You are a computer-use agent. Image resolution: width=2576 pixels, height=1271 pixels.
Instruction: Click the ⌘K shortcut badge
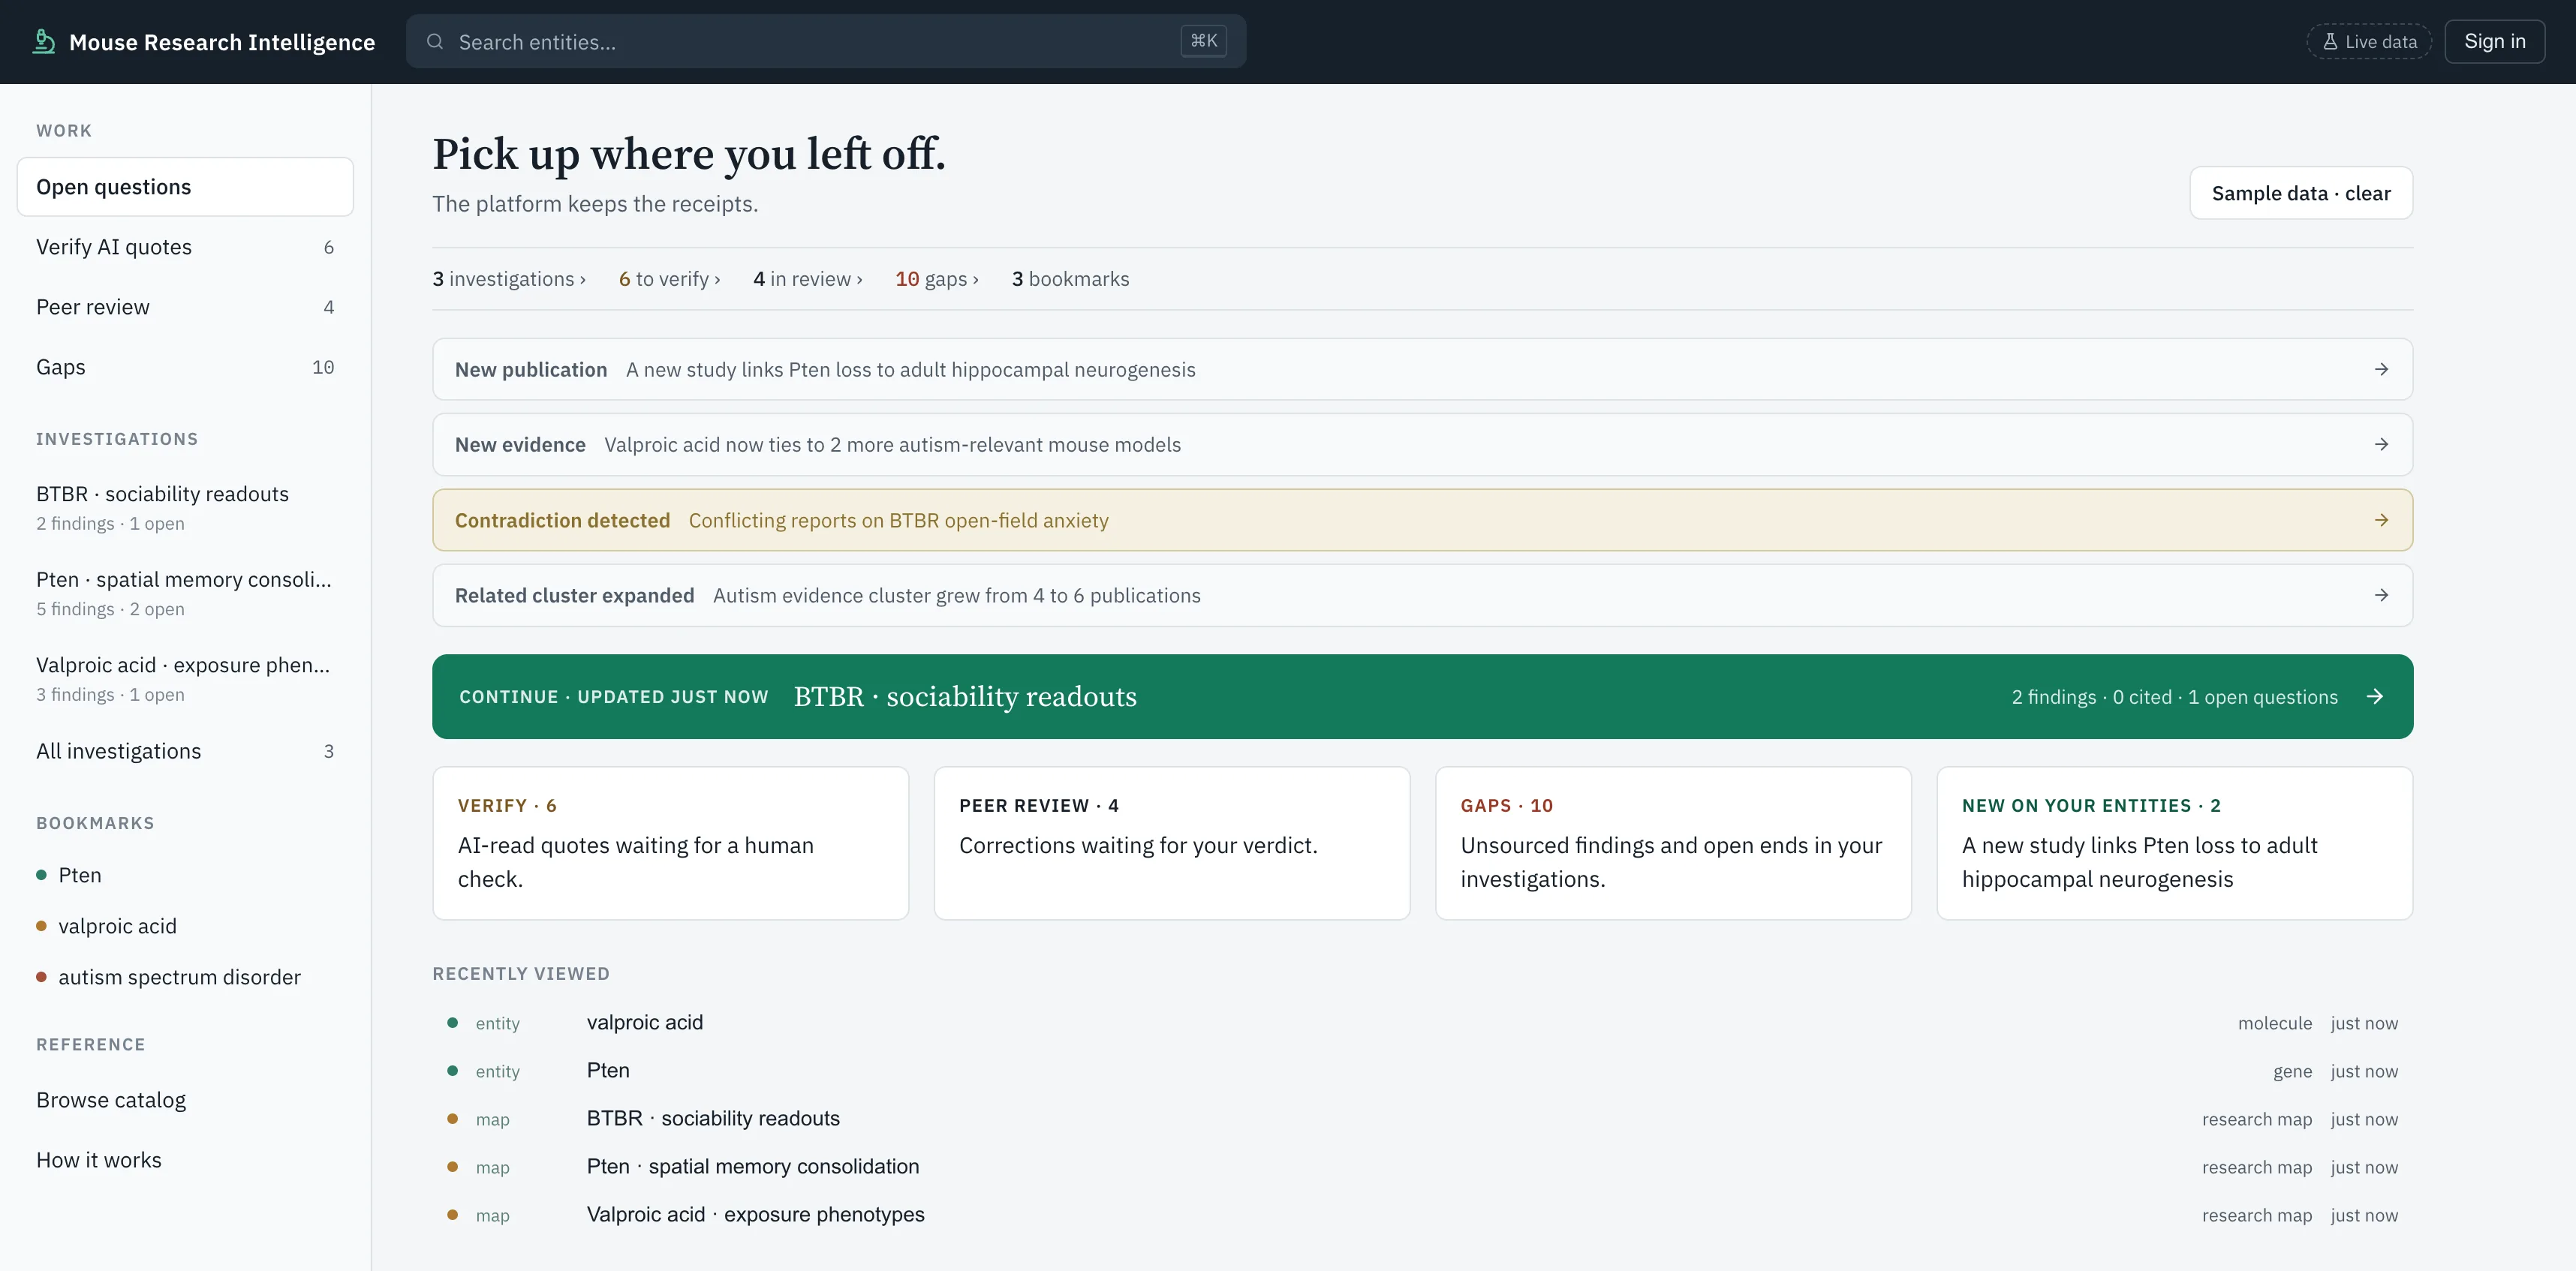[1203, 41]
